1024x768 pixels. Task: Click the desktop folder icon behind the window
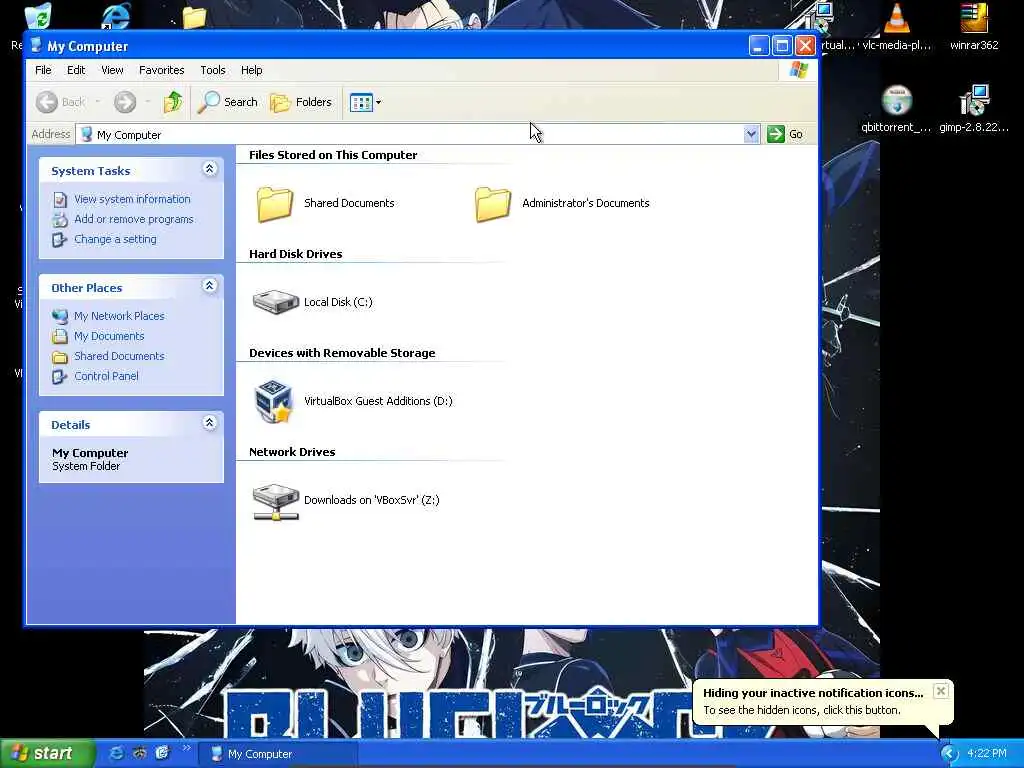[x=194, y=17]
